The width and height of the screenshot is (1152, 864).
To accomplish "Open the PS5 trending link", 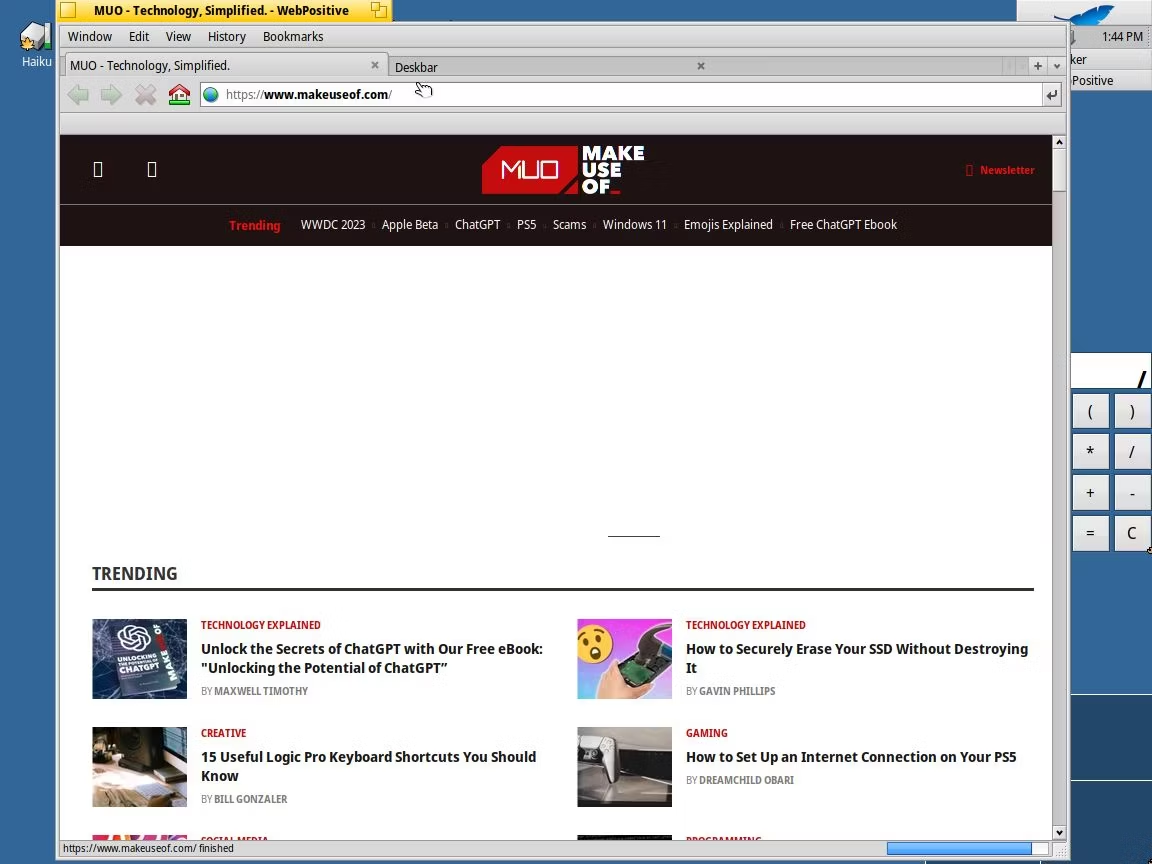I will (x=526, y=225).
